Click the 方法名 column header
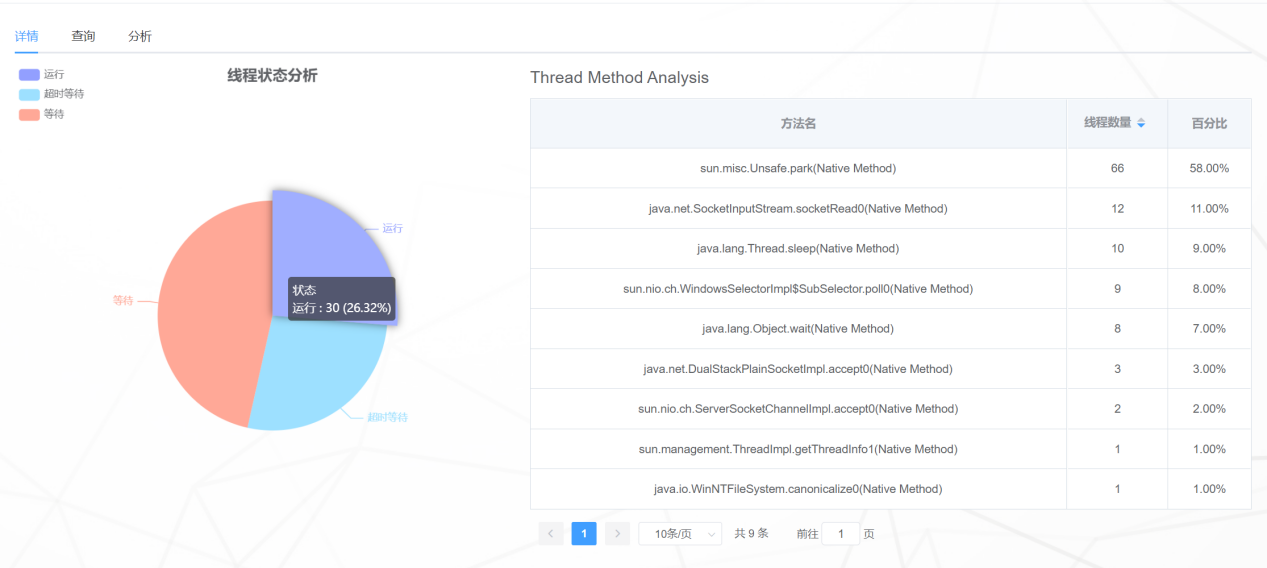1267x568 pixels. coord(798,123)
